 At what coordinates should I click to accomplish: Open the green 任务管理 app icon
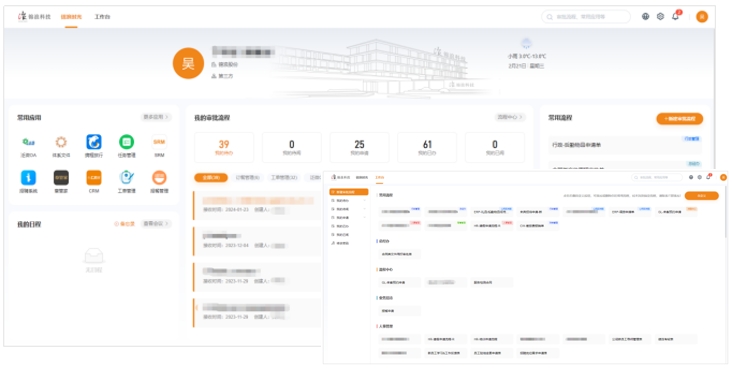pos(127,142)
